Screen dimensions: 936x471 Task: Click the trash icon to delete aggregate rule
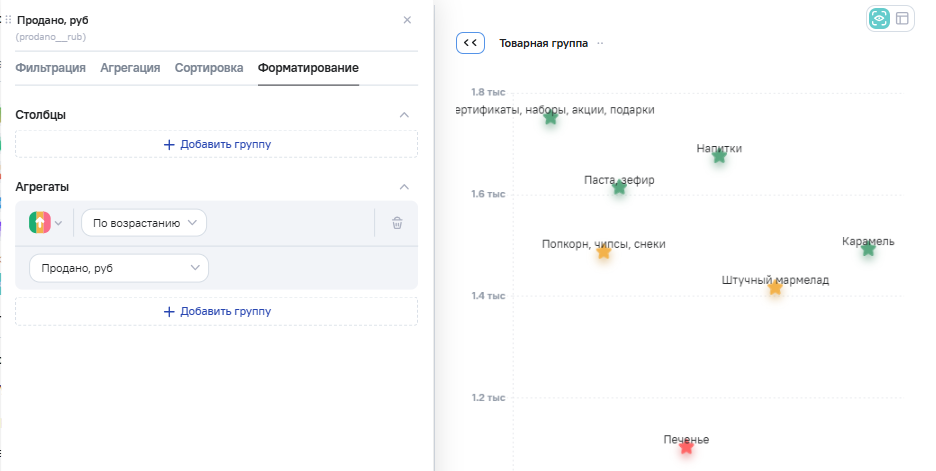click(397, 223)
